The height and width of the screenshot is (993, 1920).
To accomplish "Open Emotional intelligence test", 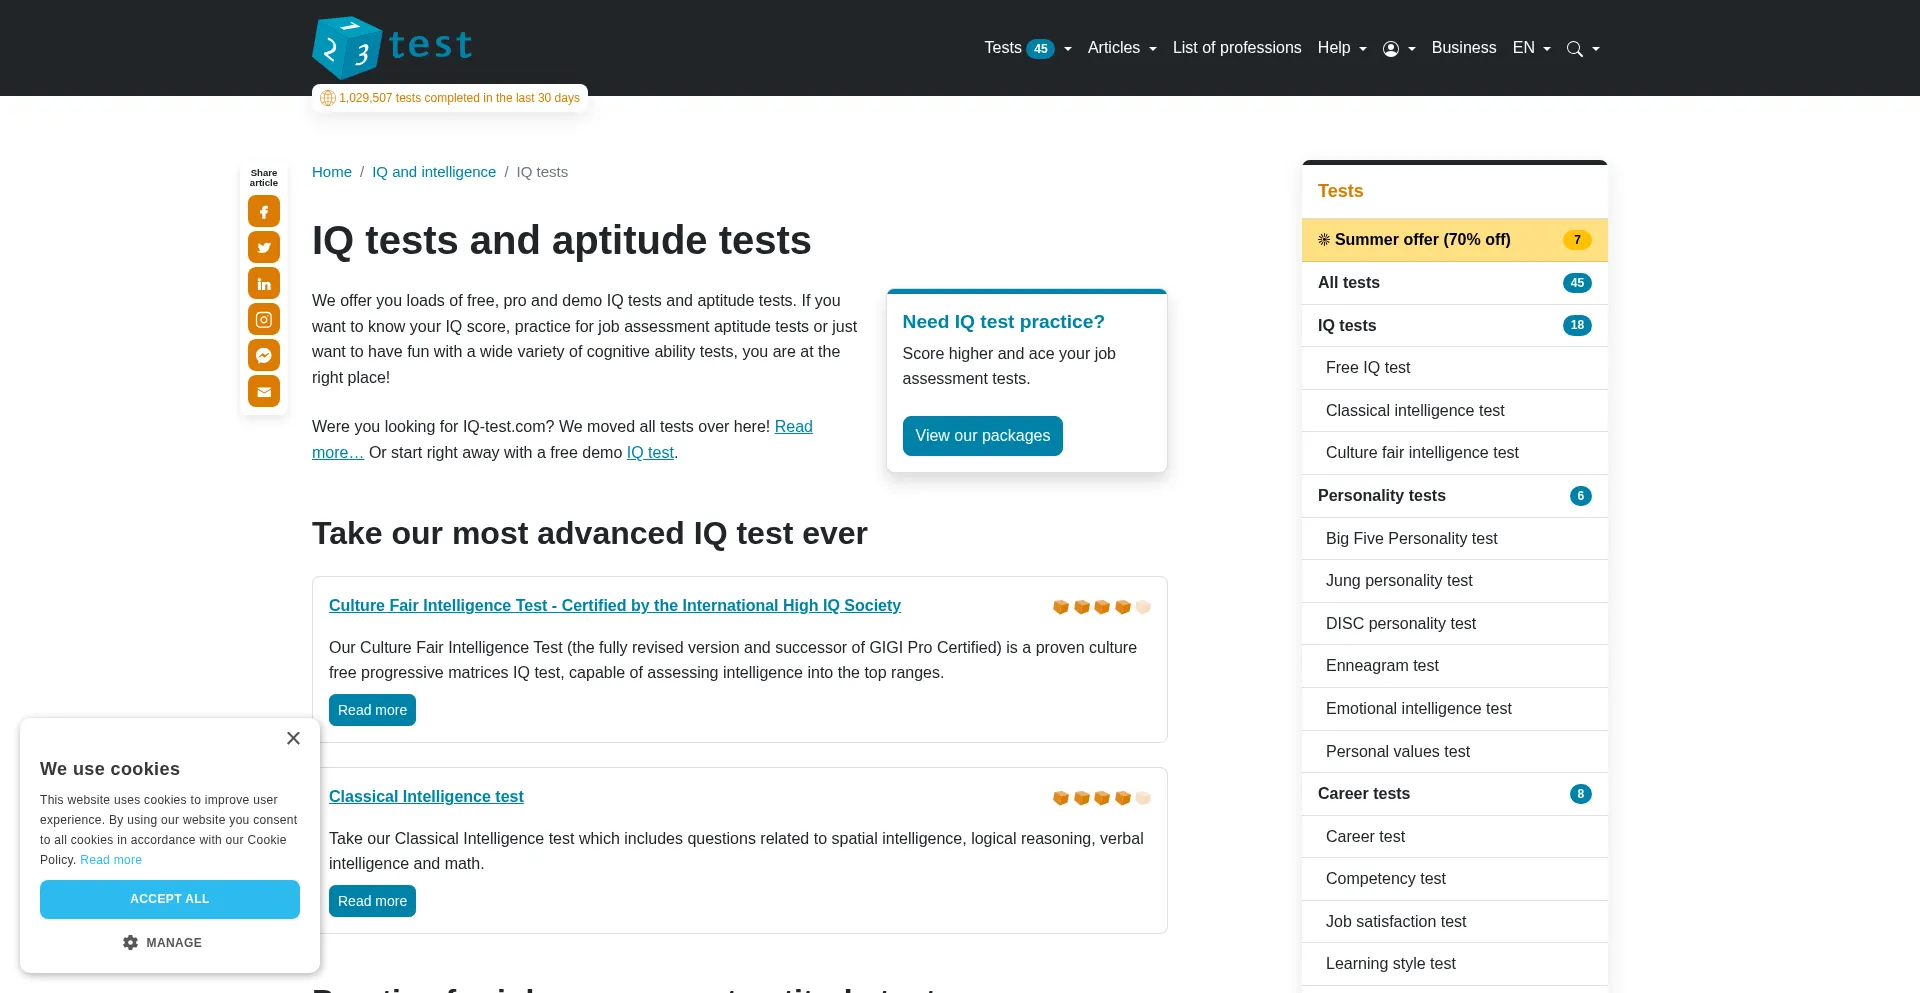I will pyautogui.click(x=1455, y=709).
